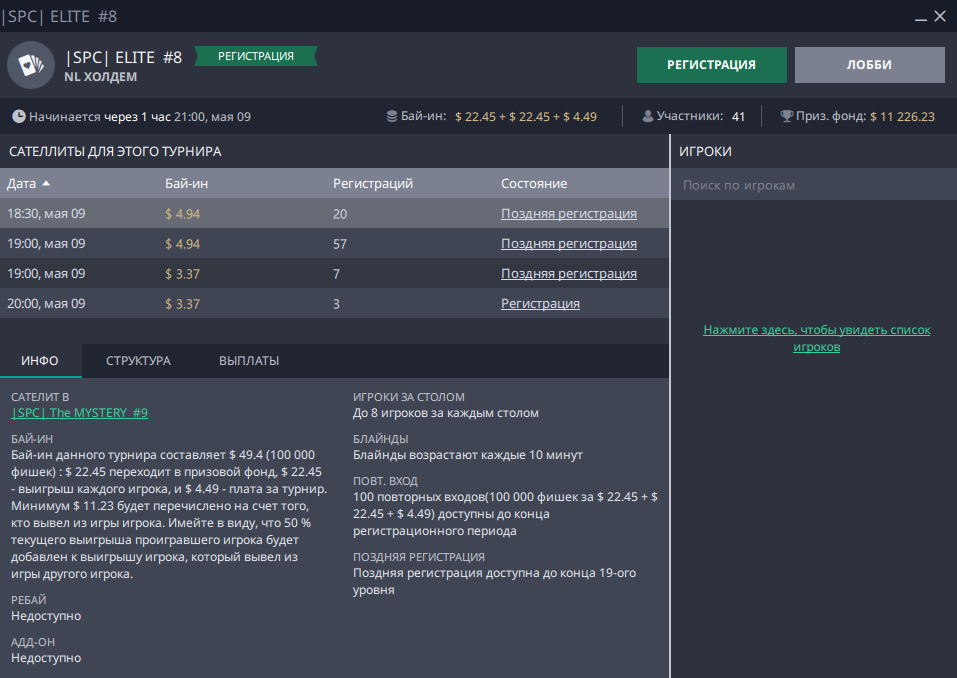Image resolution: width=957 pixels, height=678 pixels.
Task: Sort satellites by Регистраций column header
Action: point(373,184)
